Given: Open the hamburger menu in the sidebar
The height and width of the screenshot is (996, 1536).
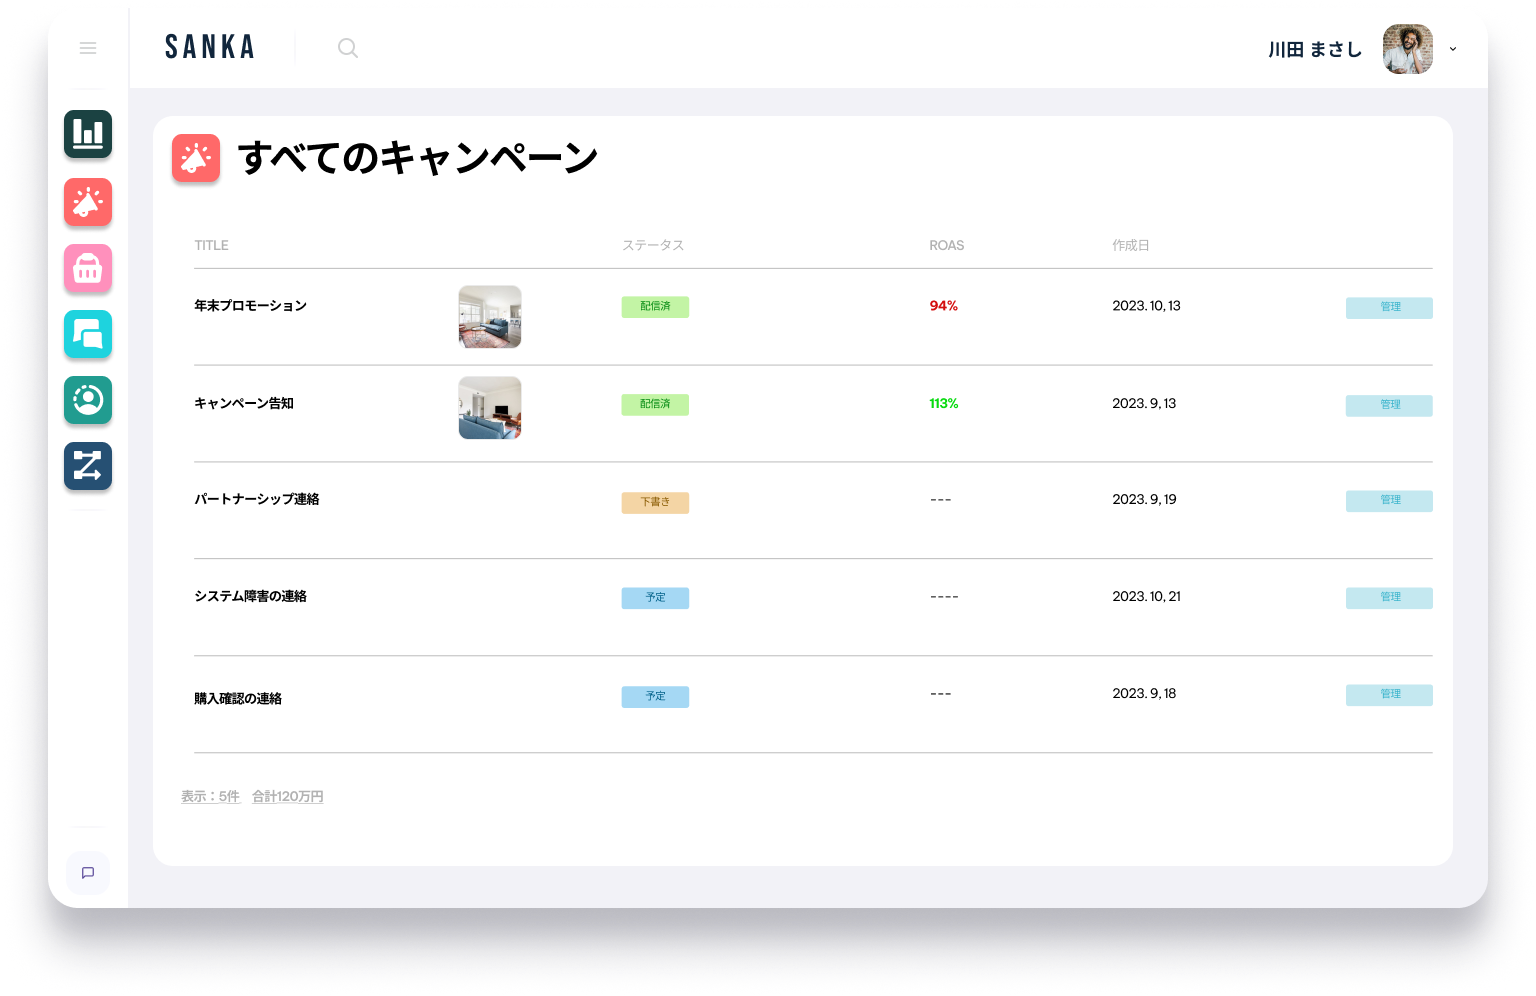Looking at the screenshot, I should (88, 48).
